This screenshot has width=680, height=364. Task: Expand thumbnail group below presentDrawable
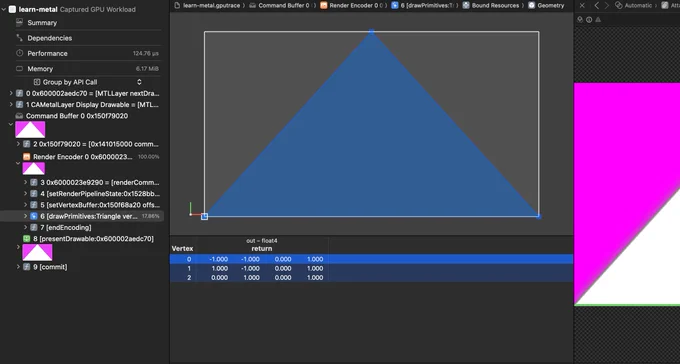(18, 247)
